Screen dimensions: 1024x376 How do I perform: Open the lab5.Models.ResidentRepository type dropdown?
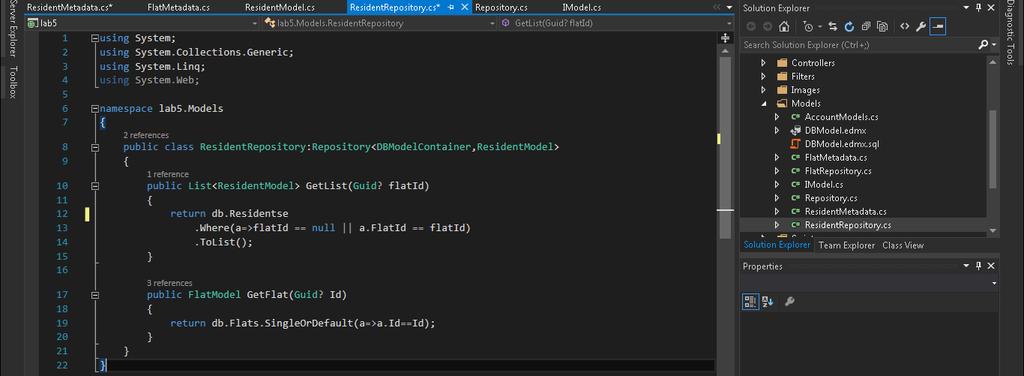tap(493, 23)
